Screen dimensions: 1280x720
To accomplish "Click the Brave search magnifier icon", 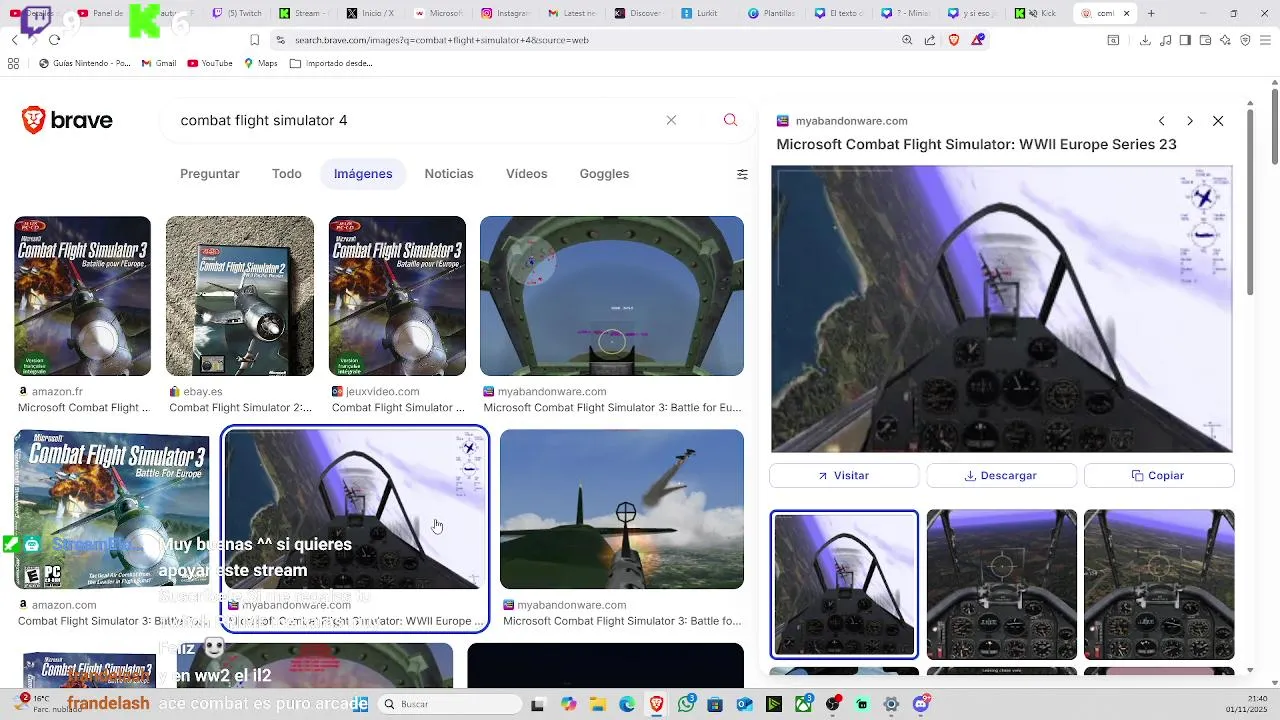I will click(x=730, y=120).
